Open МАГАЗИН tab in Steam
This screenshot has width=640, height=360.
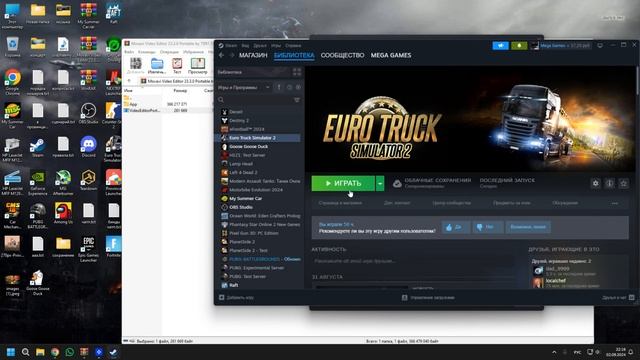[x=253, y=55]
